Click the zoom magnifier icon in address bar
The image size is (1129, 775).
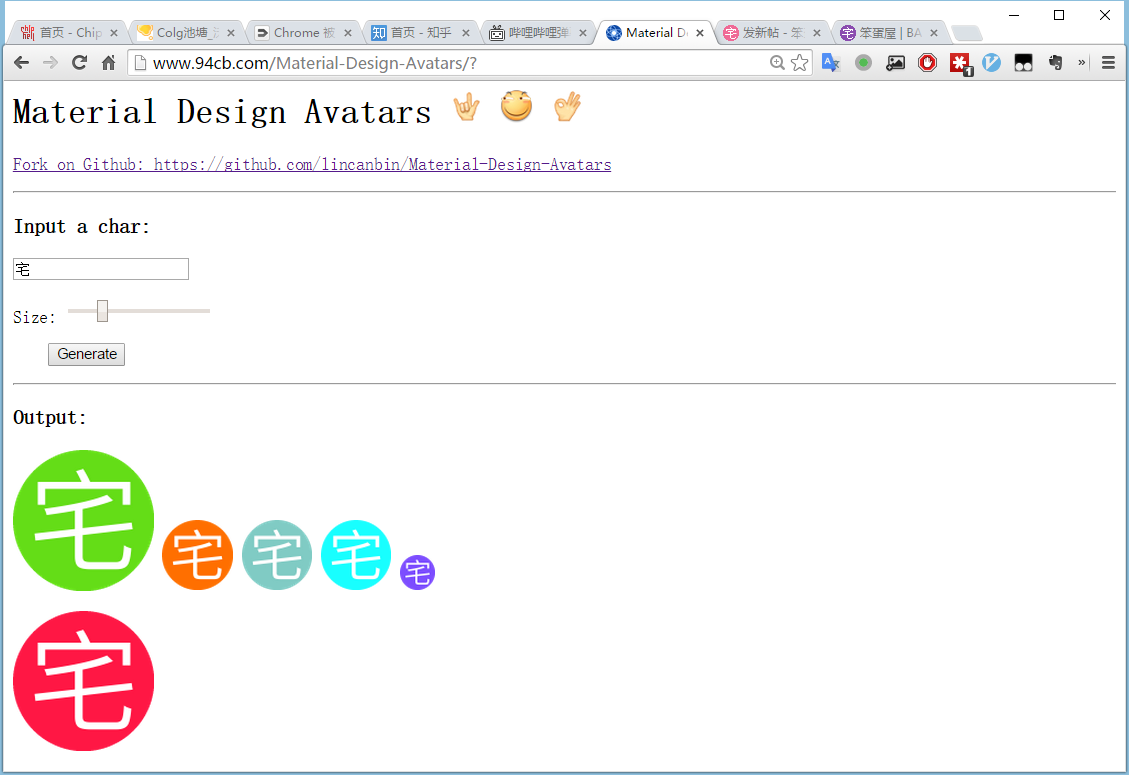click(x=777, y=63)
